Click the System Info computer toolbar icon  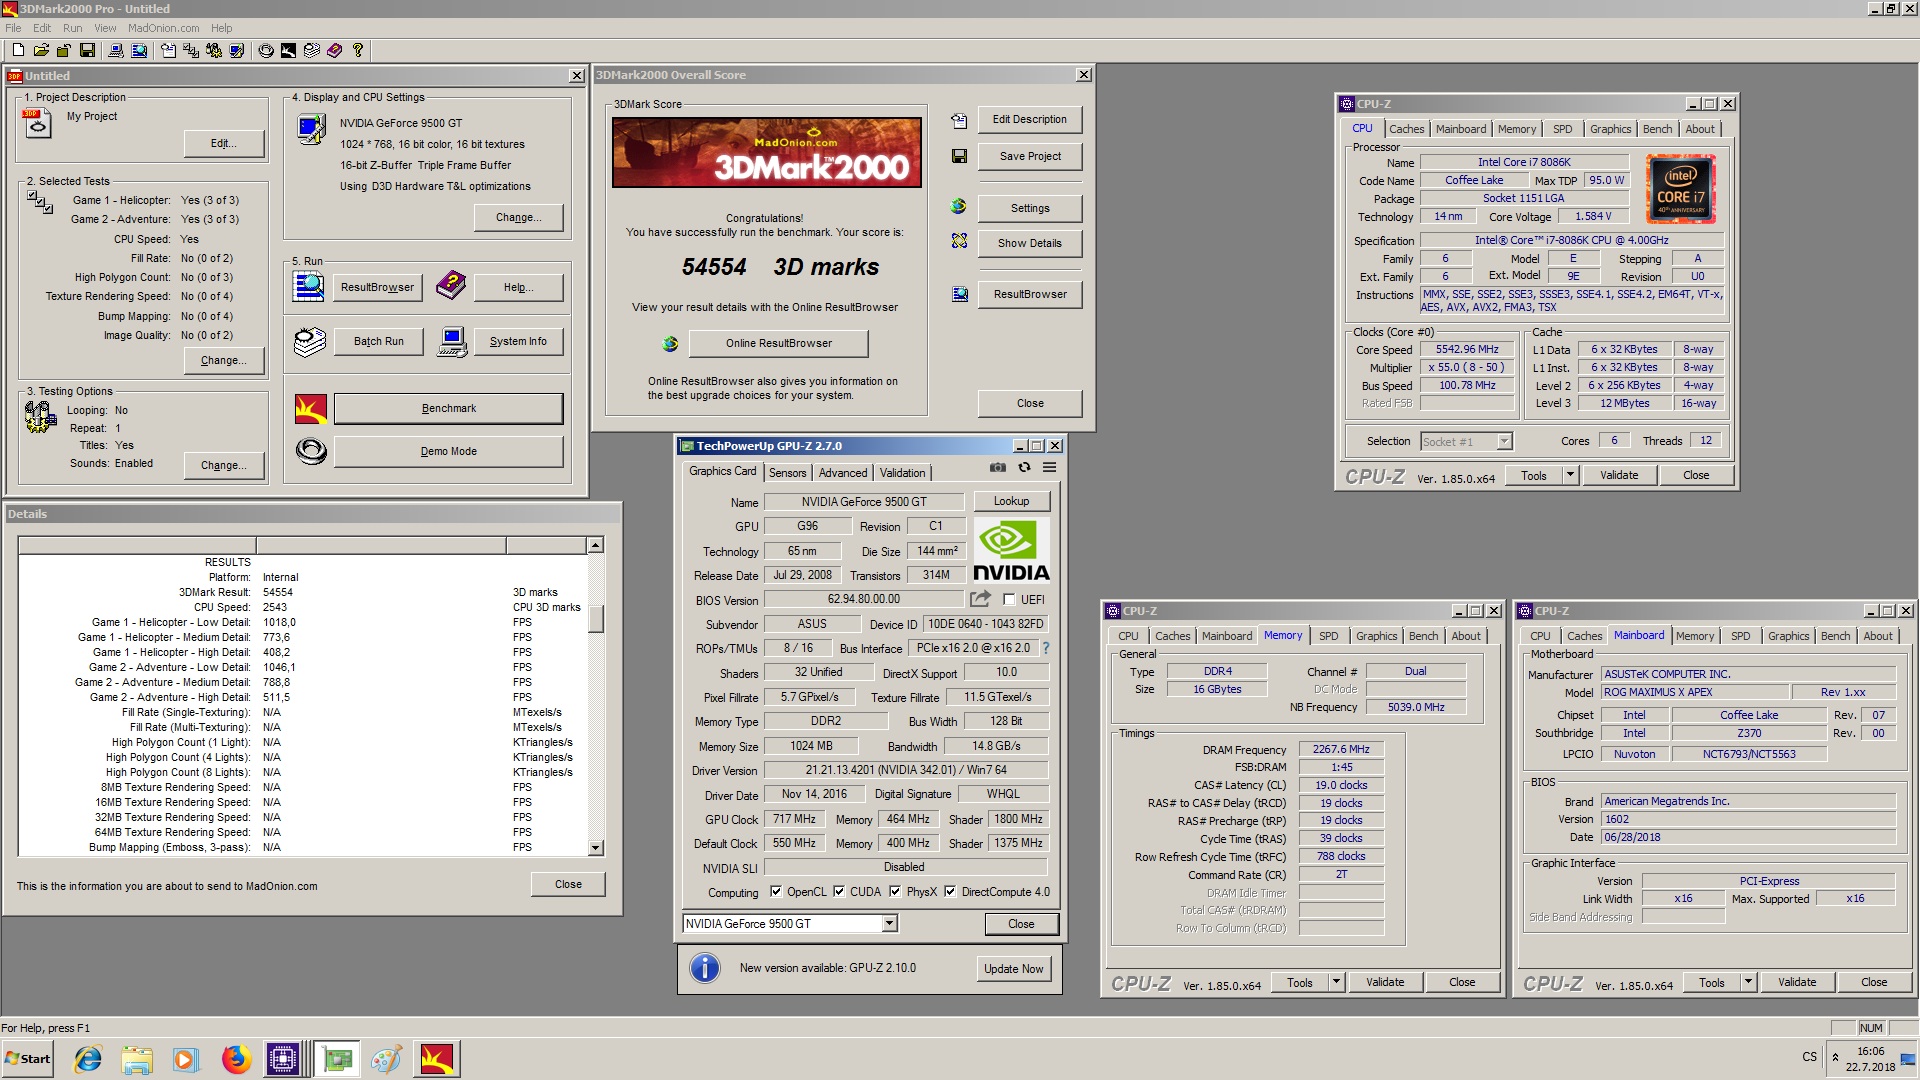[x=115, y=50]
